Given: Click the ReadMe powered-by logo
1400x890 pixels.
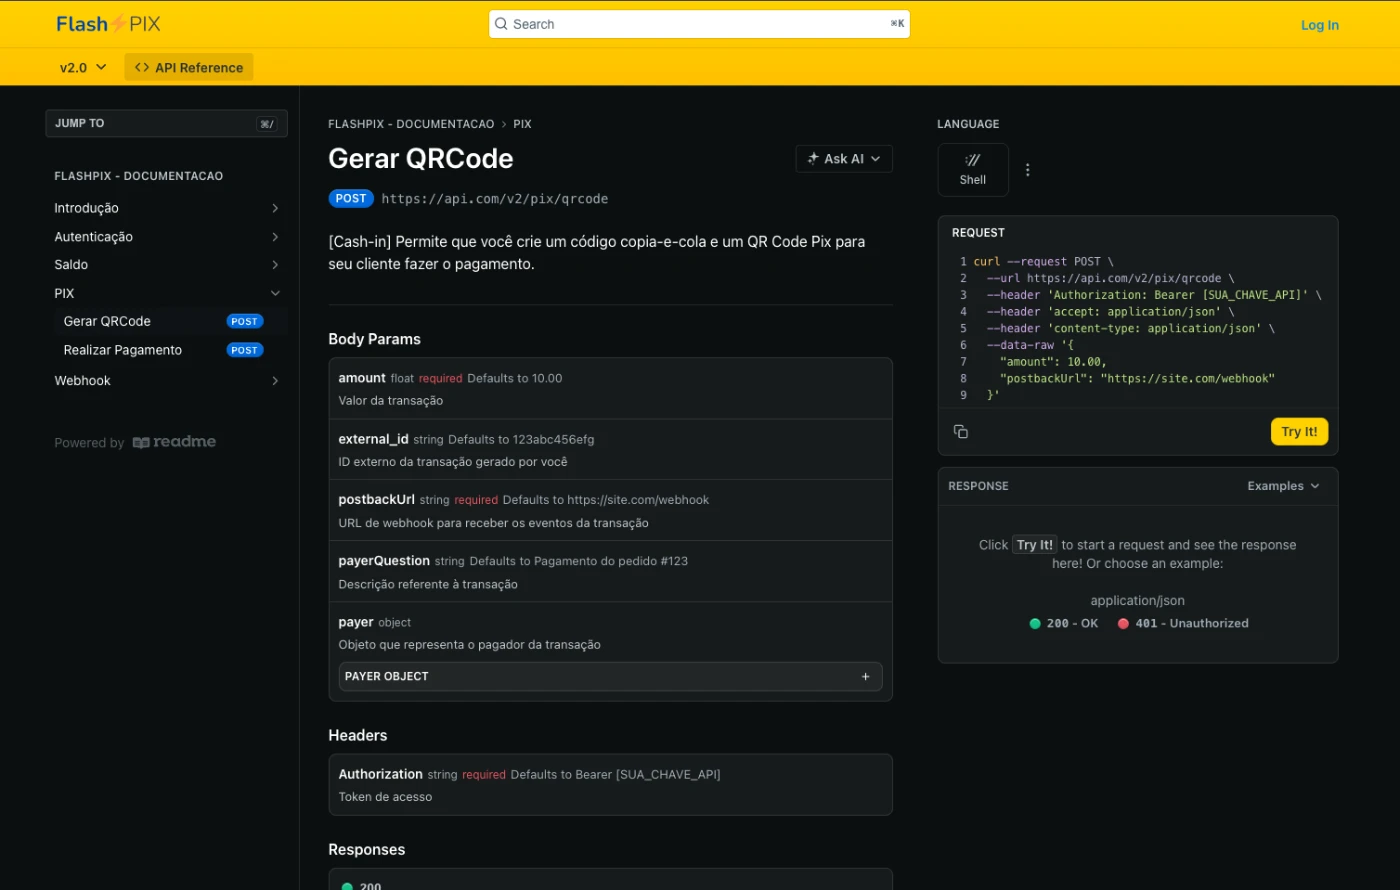Looking at the screenshot, I should coord(174,442).
